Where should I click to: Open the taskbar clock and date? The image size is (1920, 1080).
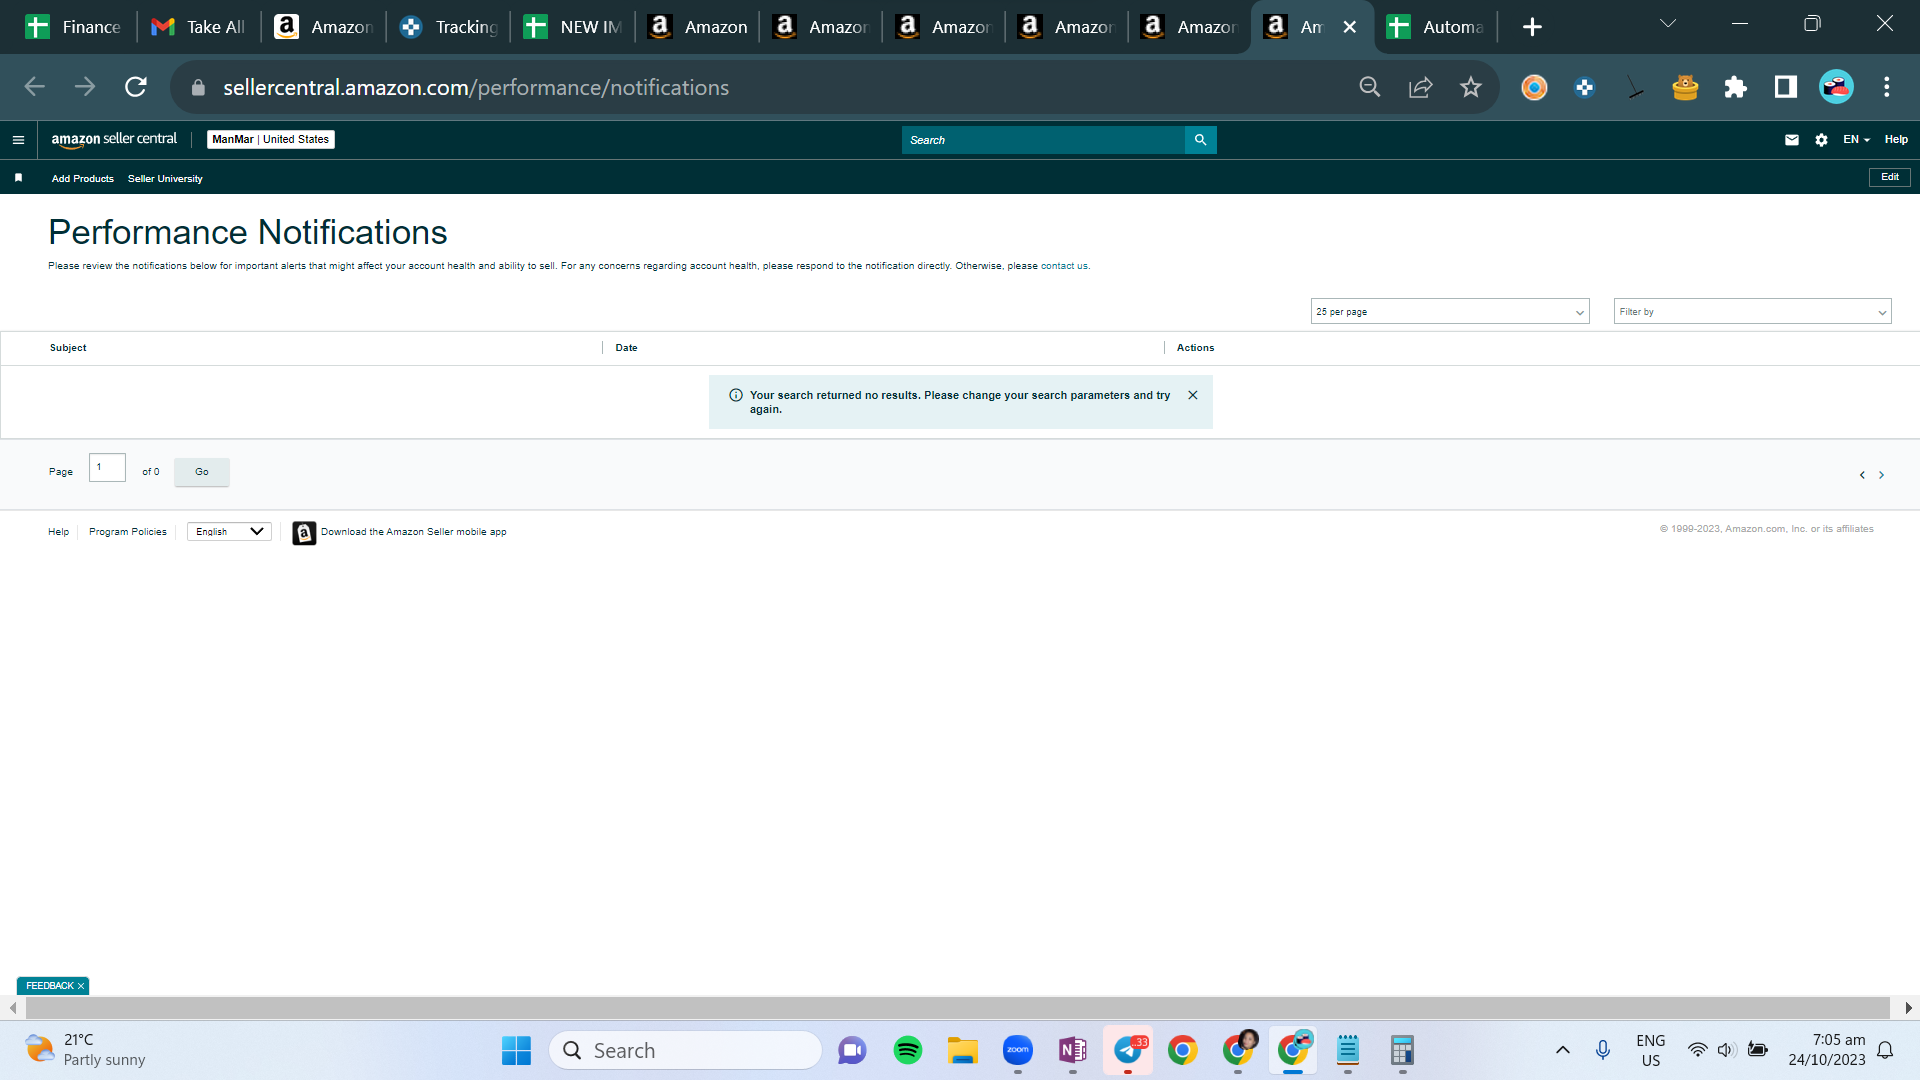pyautogui.click(x=1827, y=1050)
